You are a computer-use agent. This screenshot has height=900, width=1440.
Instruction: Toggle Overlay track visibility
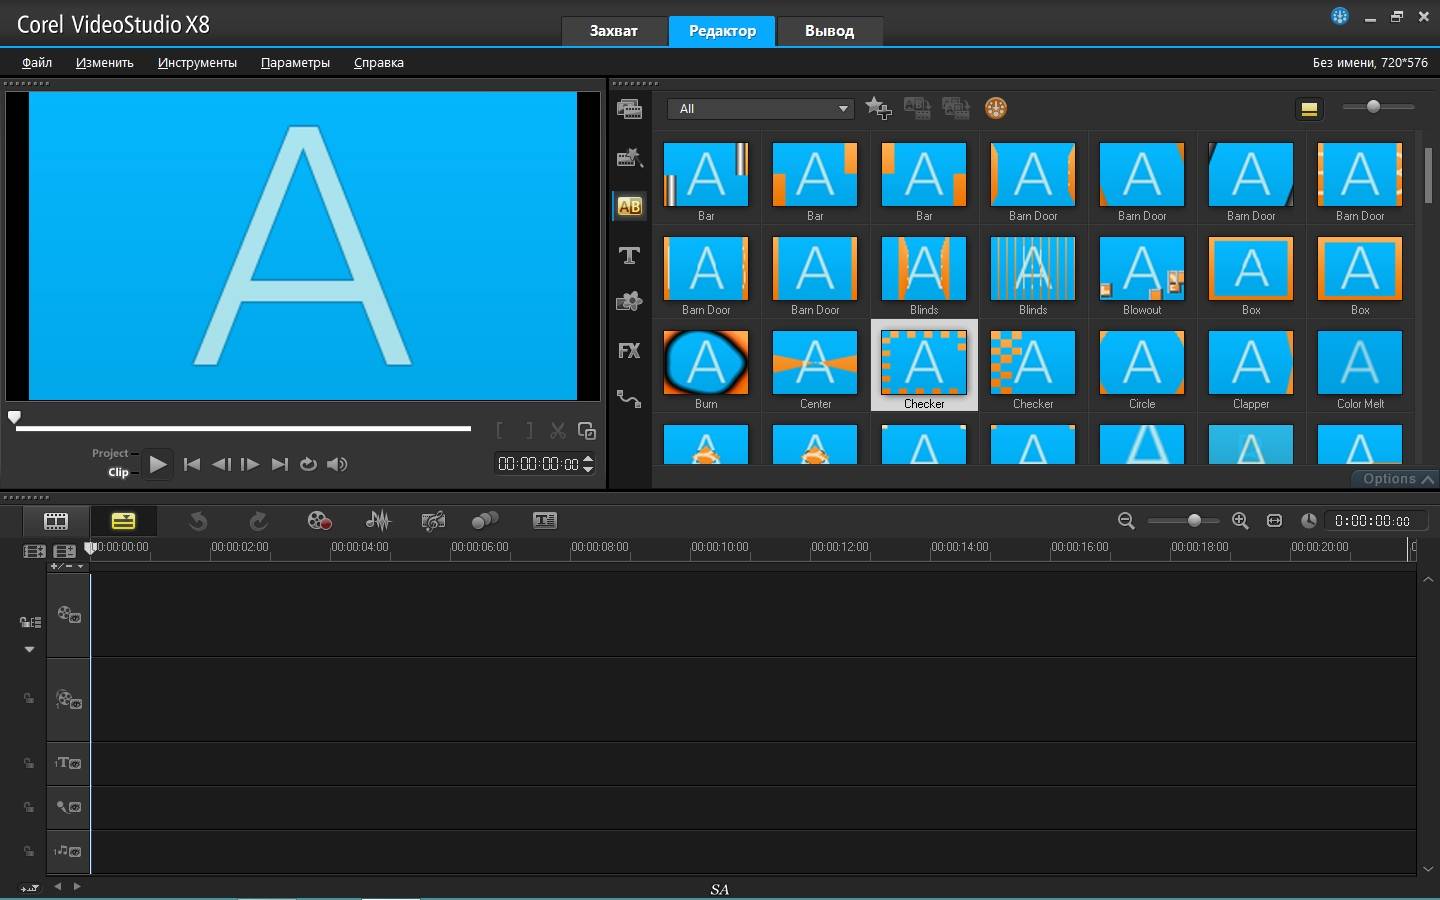point(69,699)
